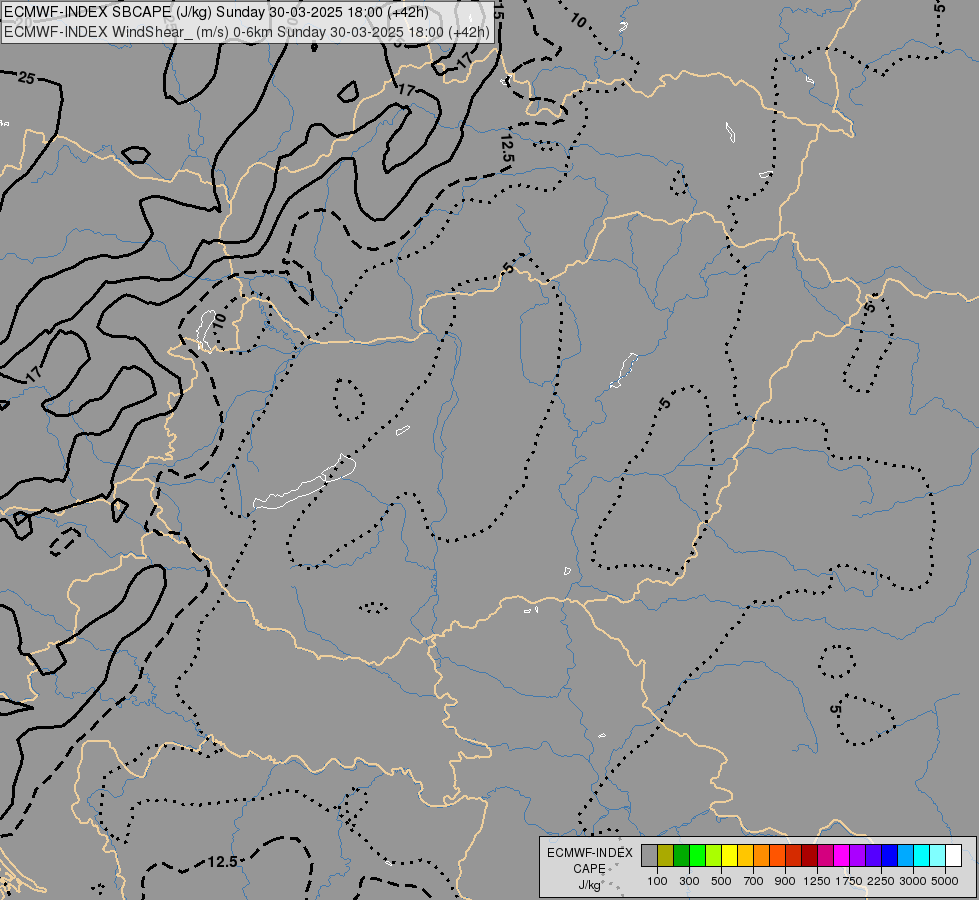
Task: Click the legend value 2250
Action: tap(881, 881)
